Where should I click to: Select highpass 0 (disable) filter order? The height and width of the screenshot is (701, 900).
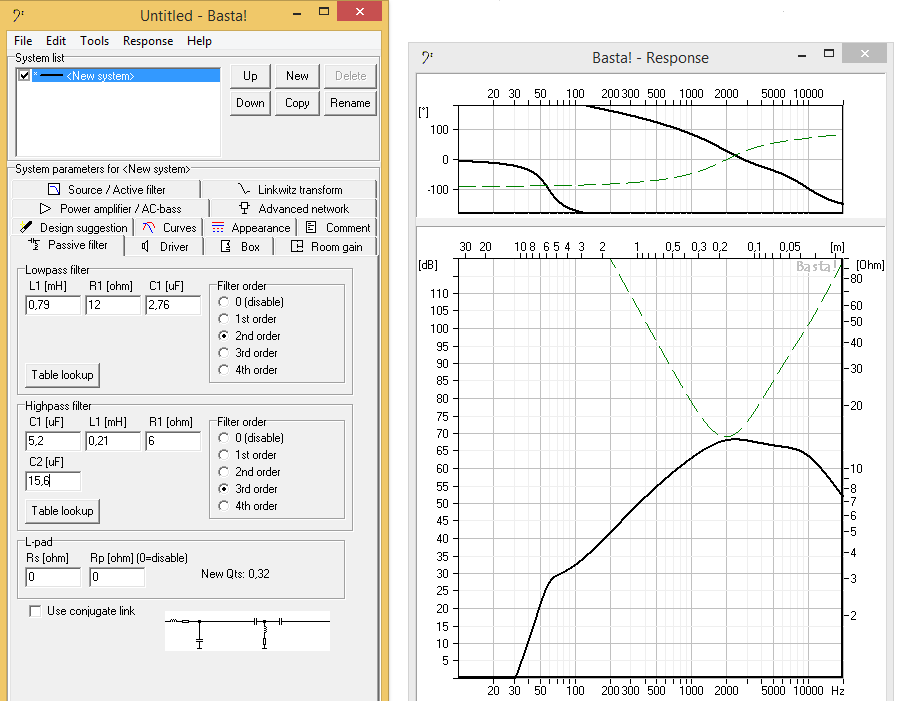[224, 438]
